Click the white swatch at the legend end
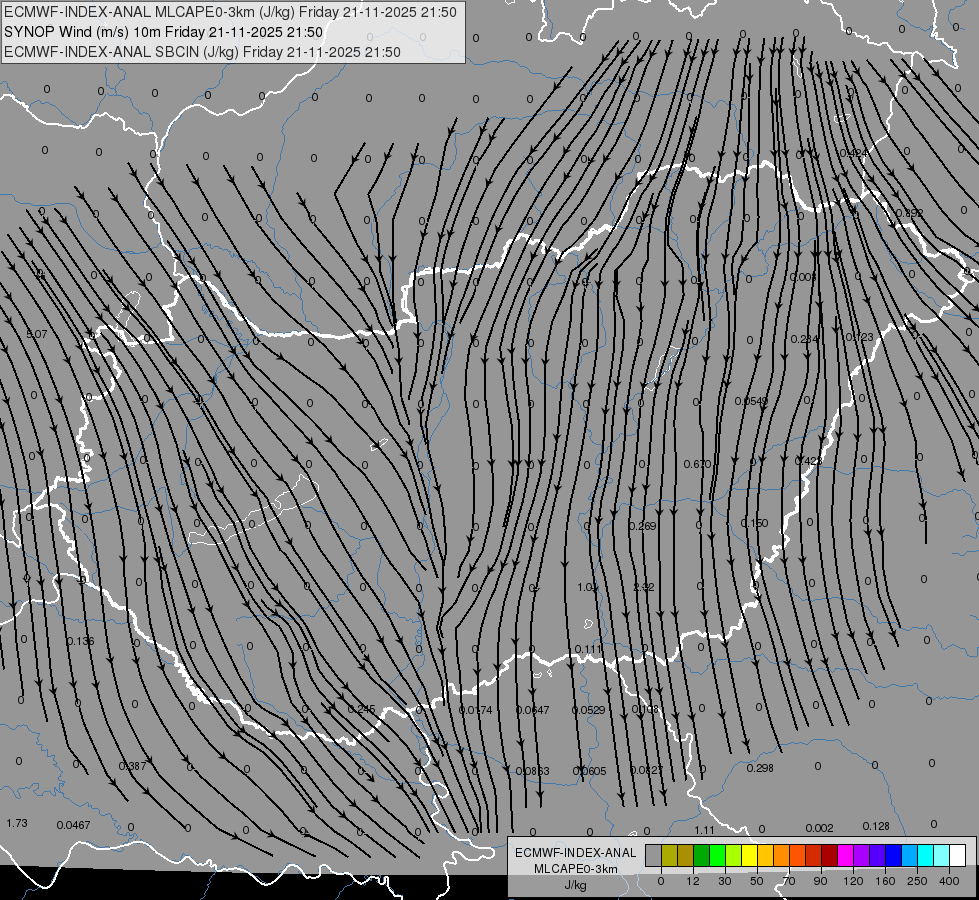Image resolution: width=979 pixels, height=900 pixels. (x=958, y=855)
